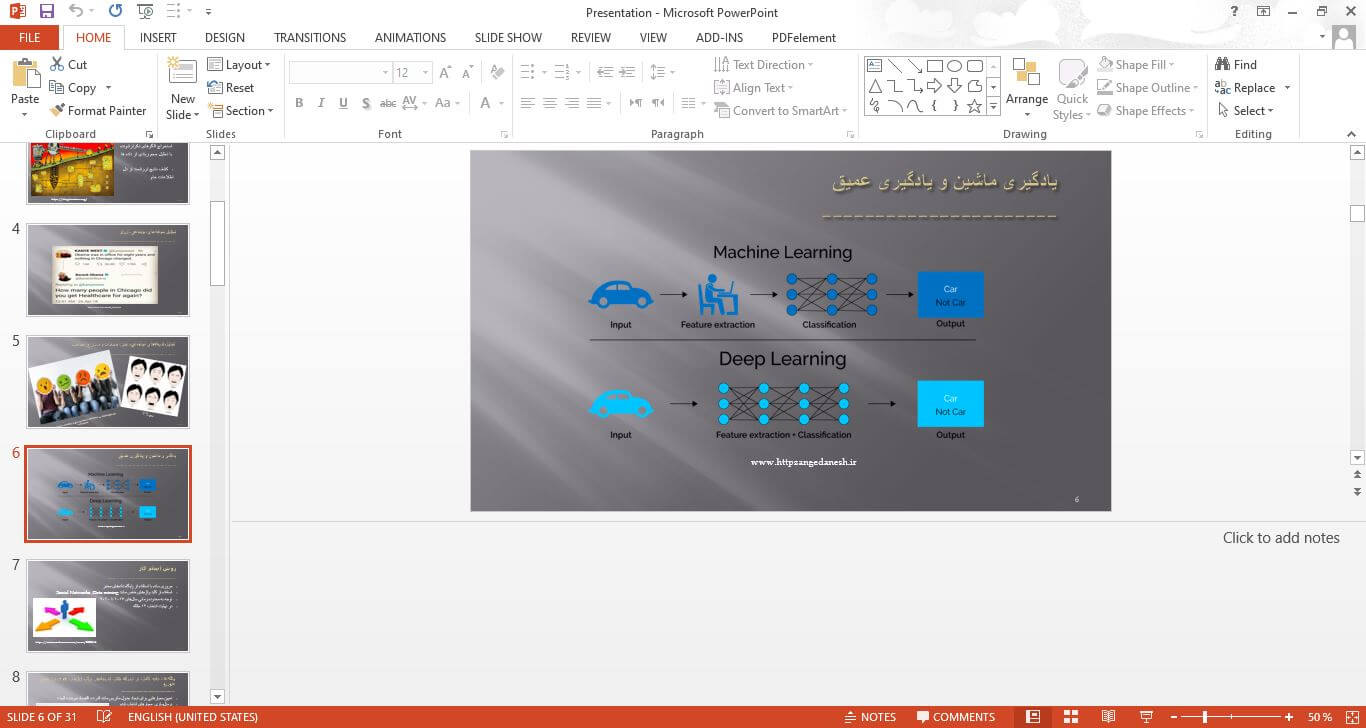The height and width of the screenshot is (728, 1366).
Task: Select slide 7 thumbnail
Action: point(108,606)
